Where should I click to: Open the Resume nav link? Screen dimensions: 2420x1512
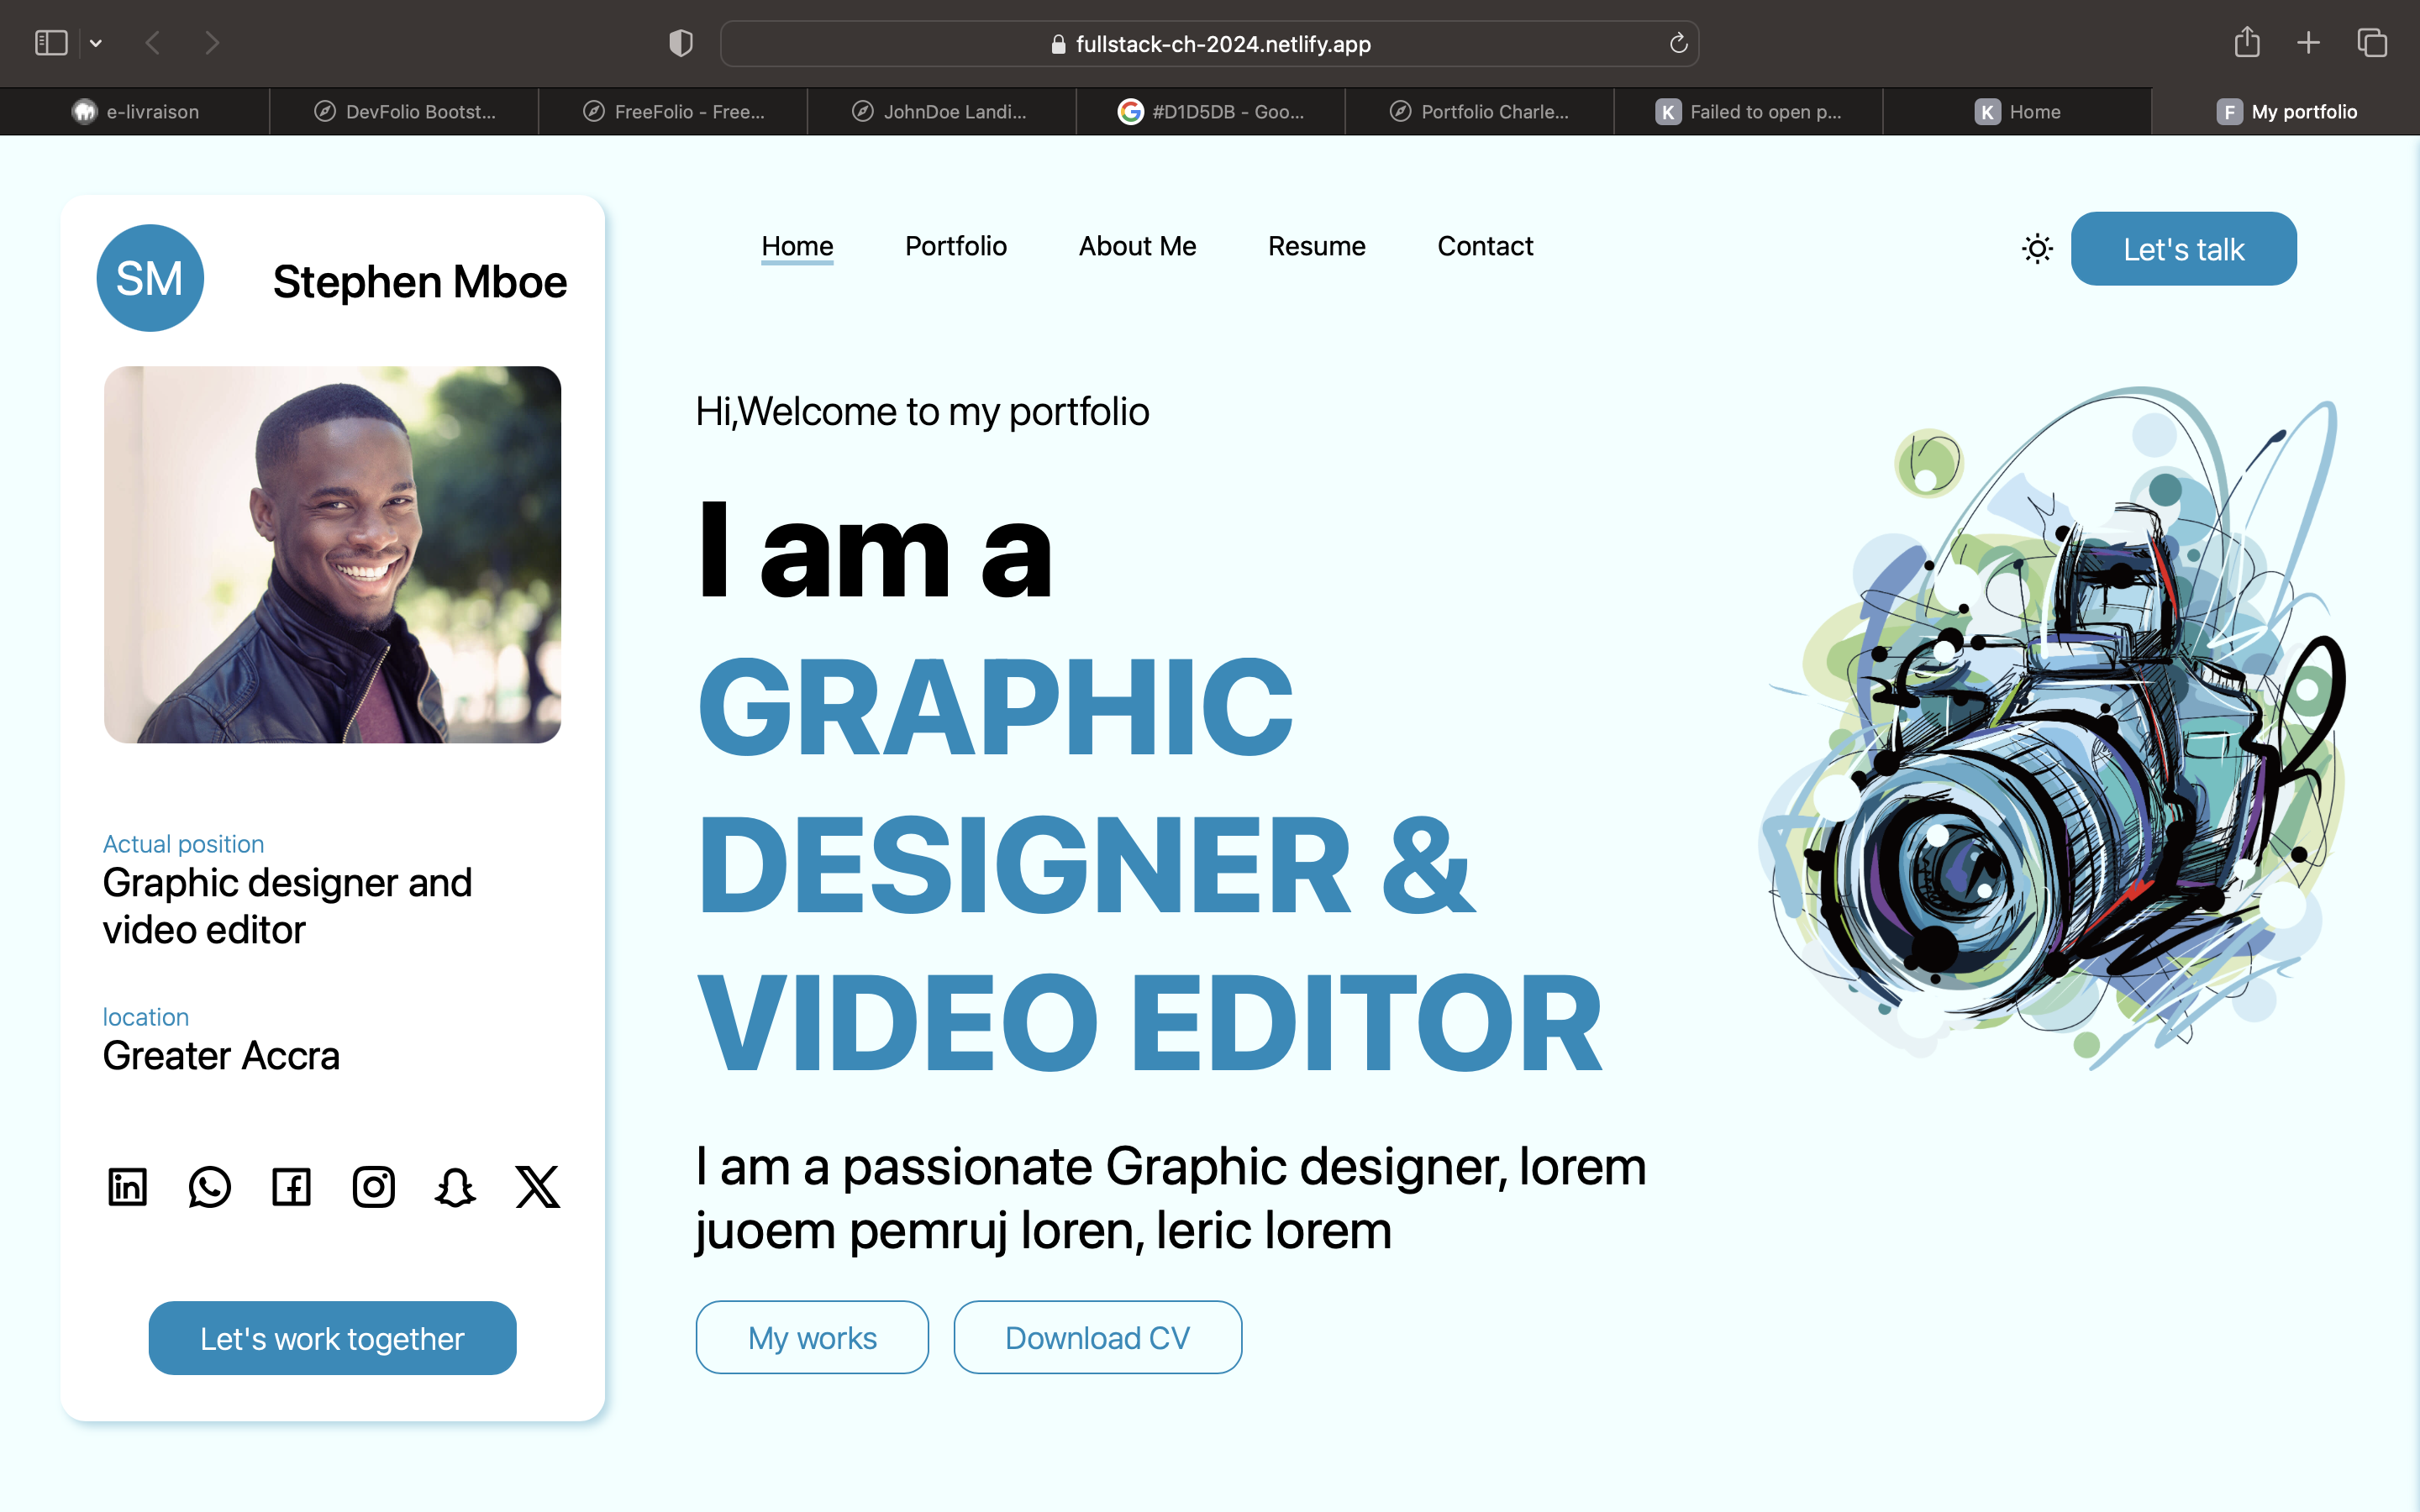1316,246
